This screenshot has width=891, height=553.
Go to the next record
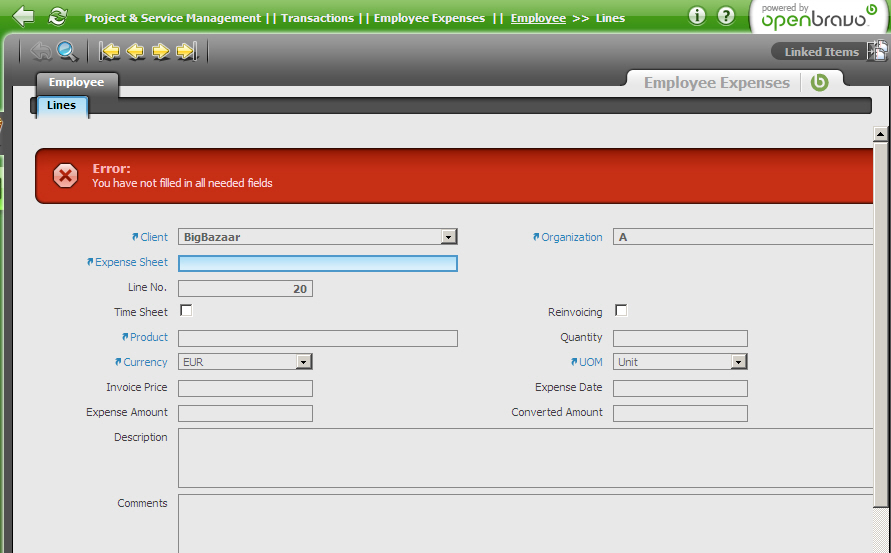(x=160, y=51)
